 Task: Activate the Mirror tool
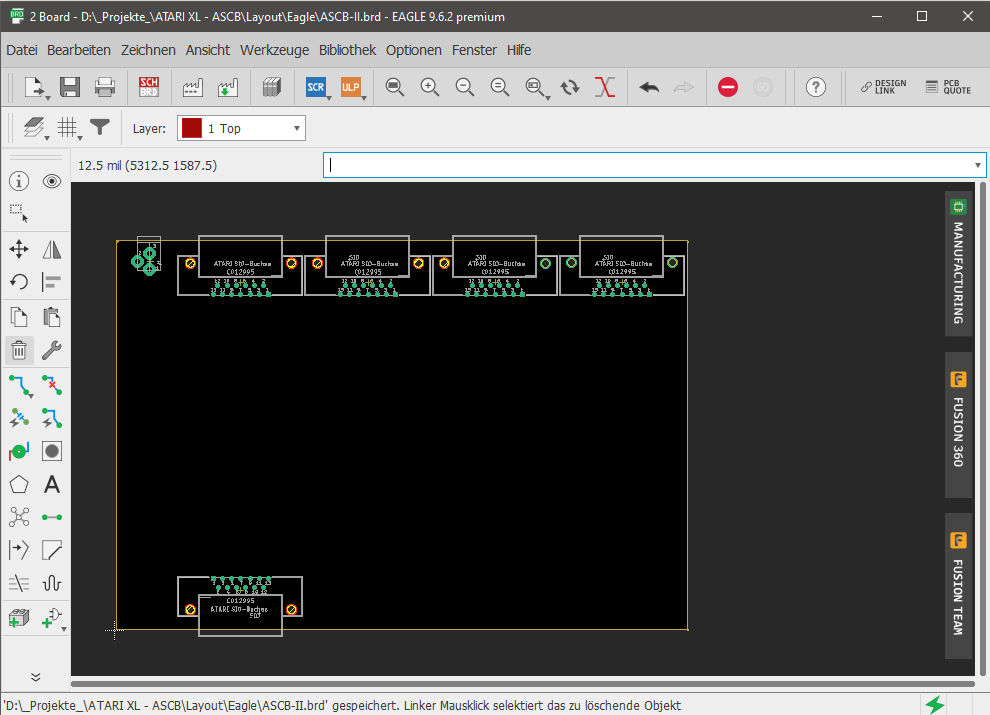[51, 248]
